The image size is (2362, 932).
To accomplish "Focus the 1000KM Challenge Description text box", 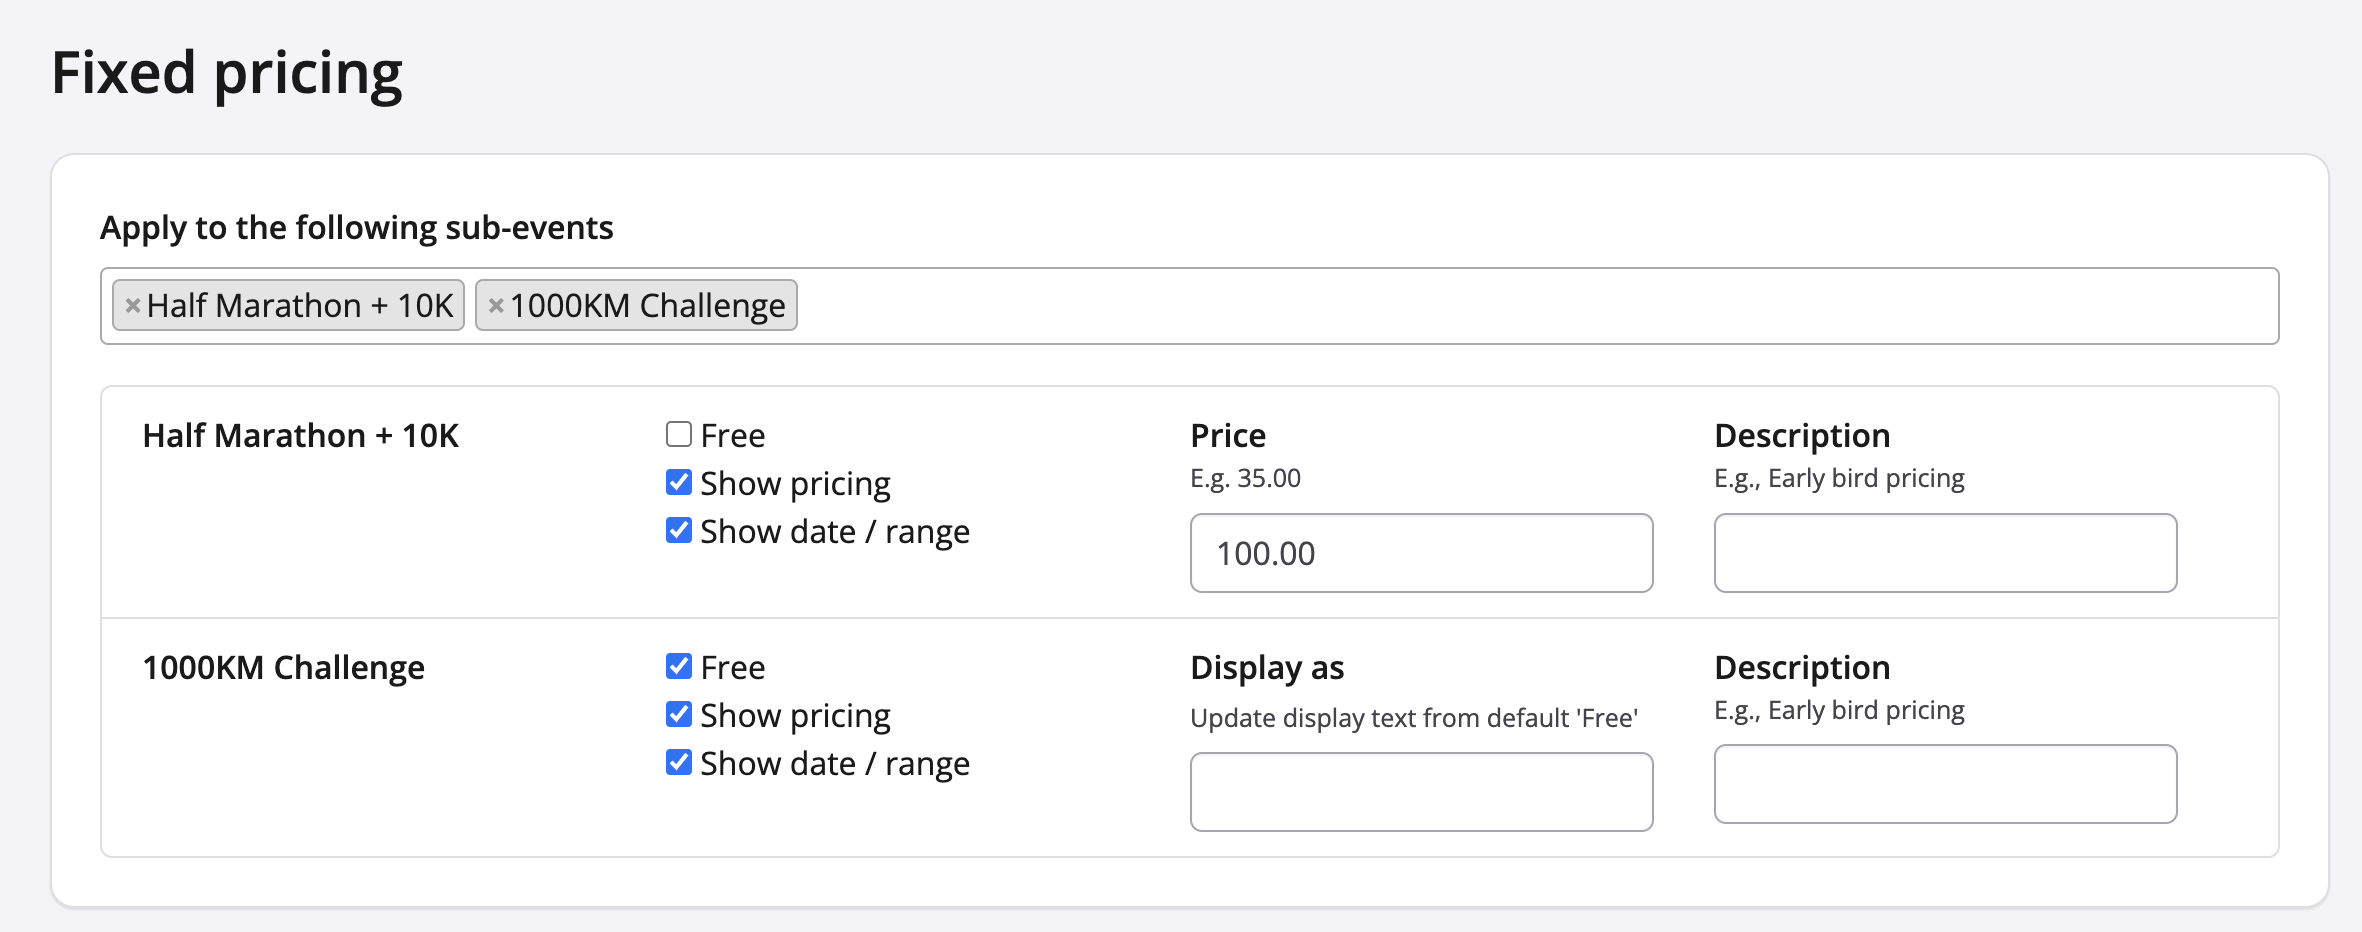I will [x=1944, y=784].
